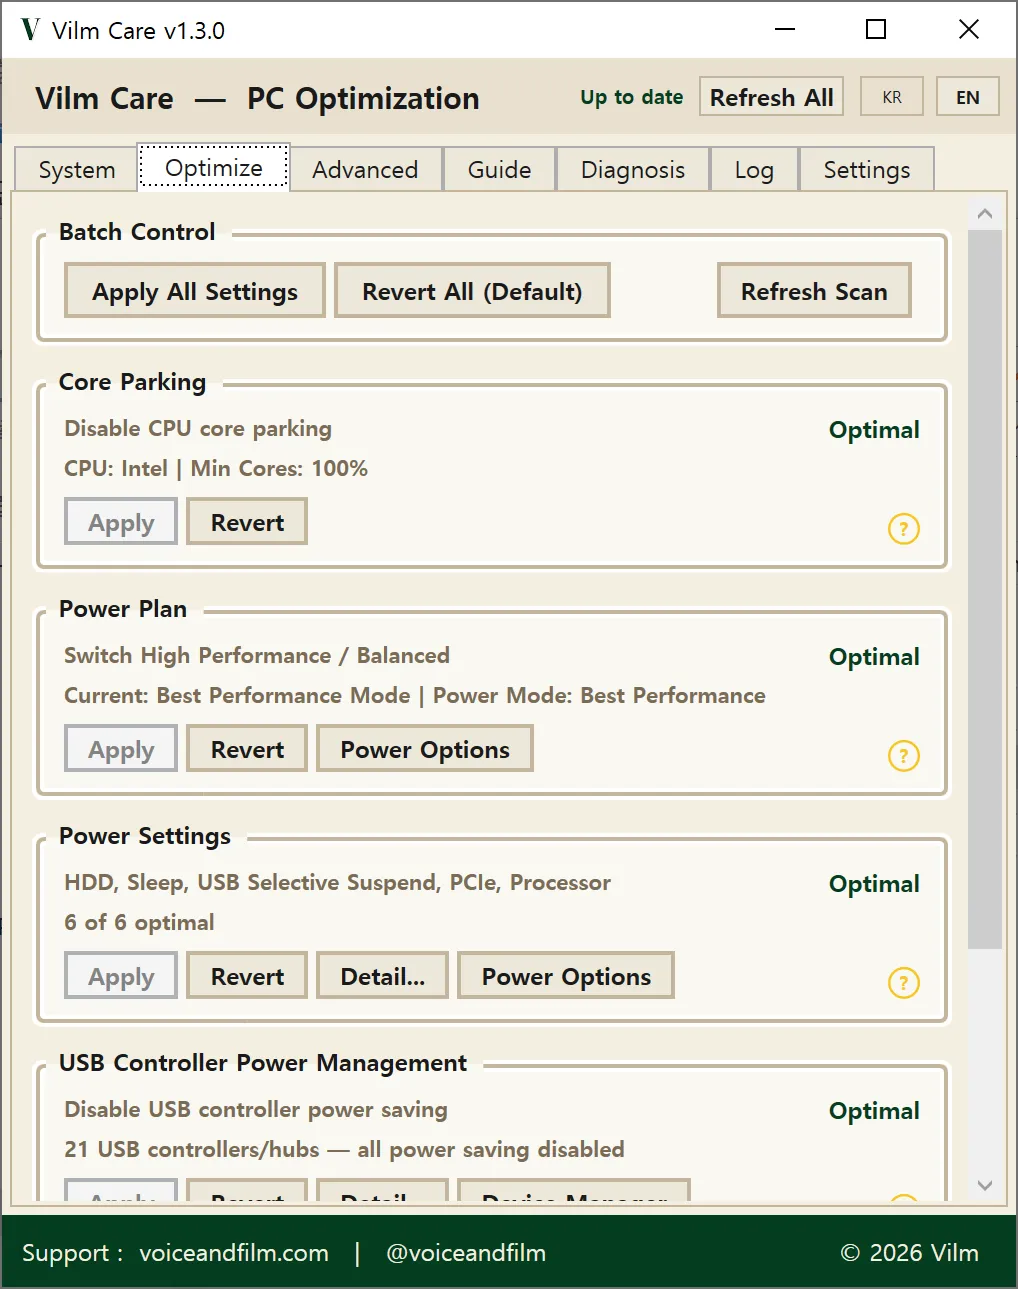Click scrollbar up arrow
Screen dimensions: 1018x1289
tap(985, 214)
